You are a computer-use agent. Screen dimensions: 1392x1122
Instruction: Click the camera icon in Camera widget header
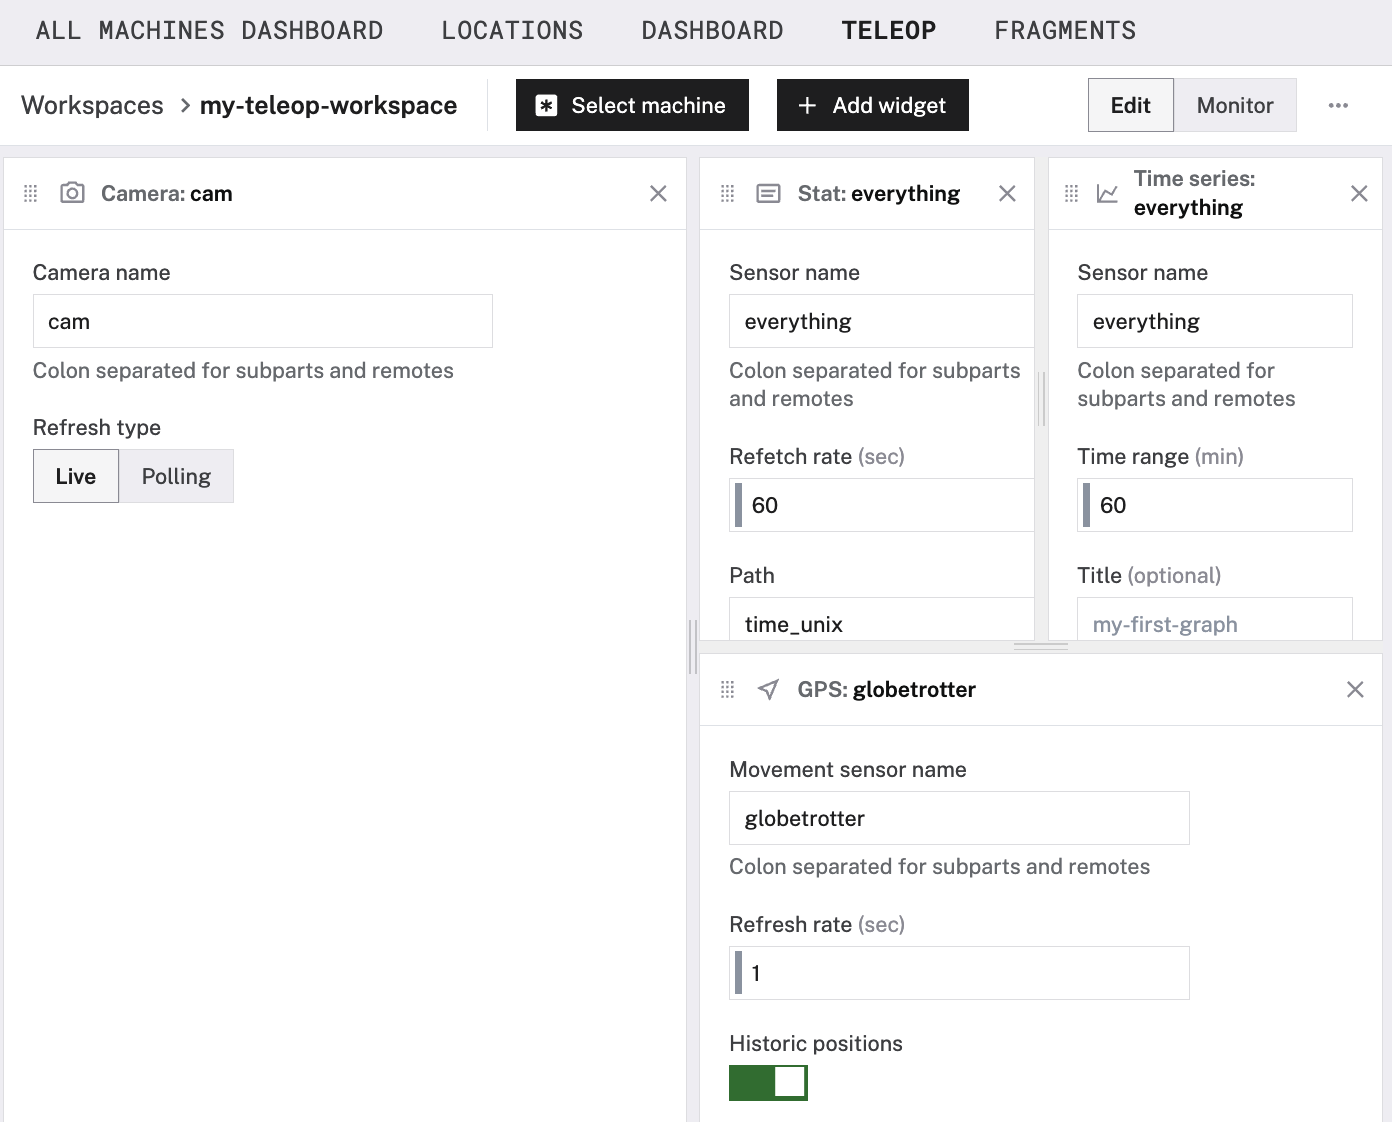72,193
